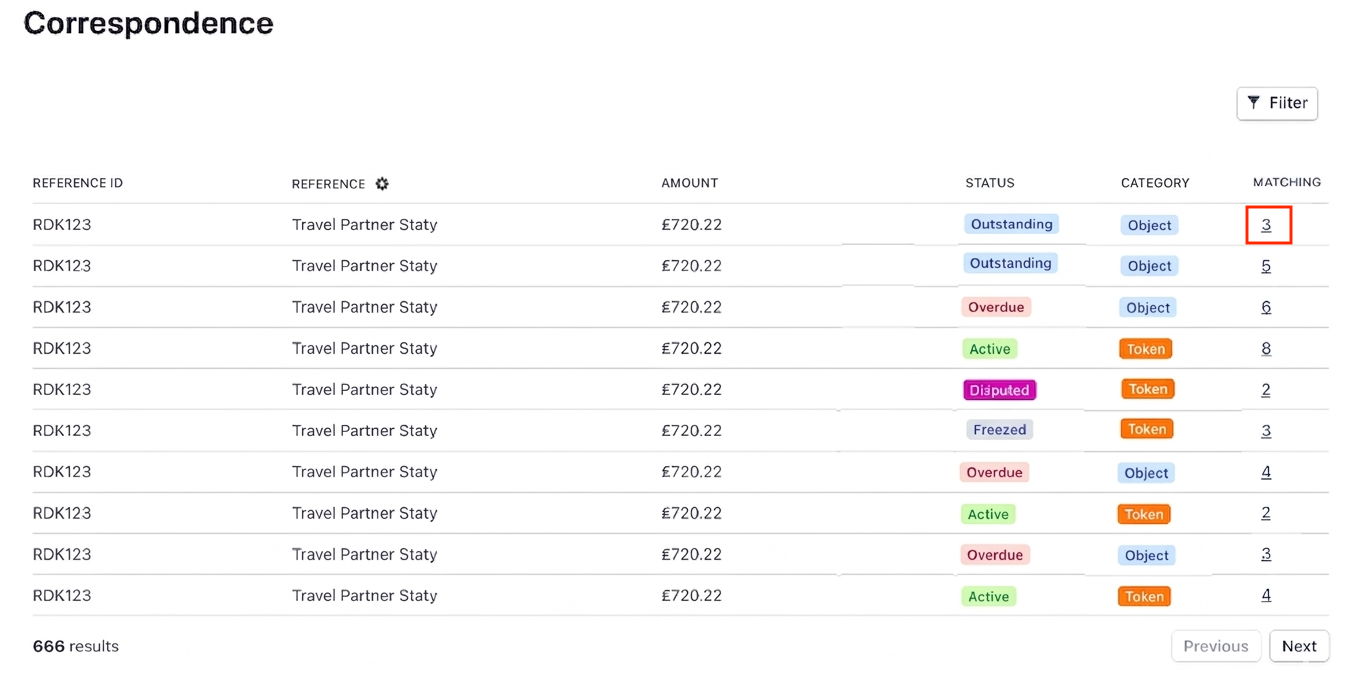Click the Matching column header
The height and width of the screenshot is (673, 1351).
tap(1286, 182)
